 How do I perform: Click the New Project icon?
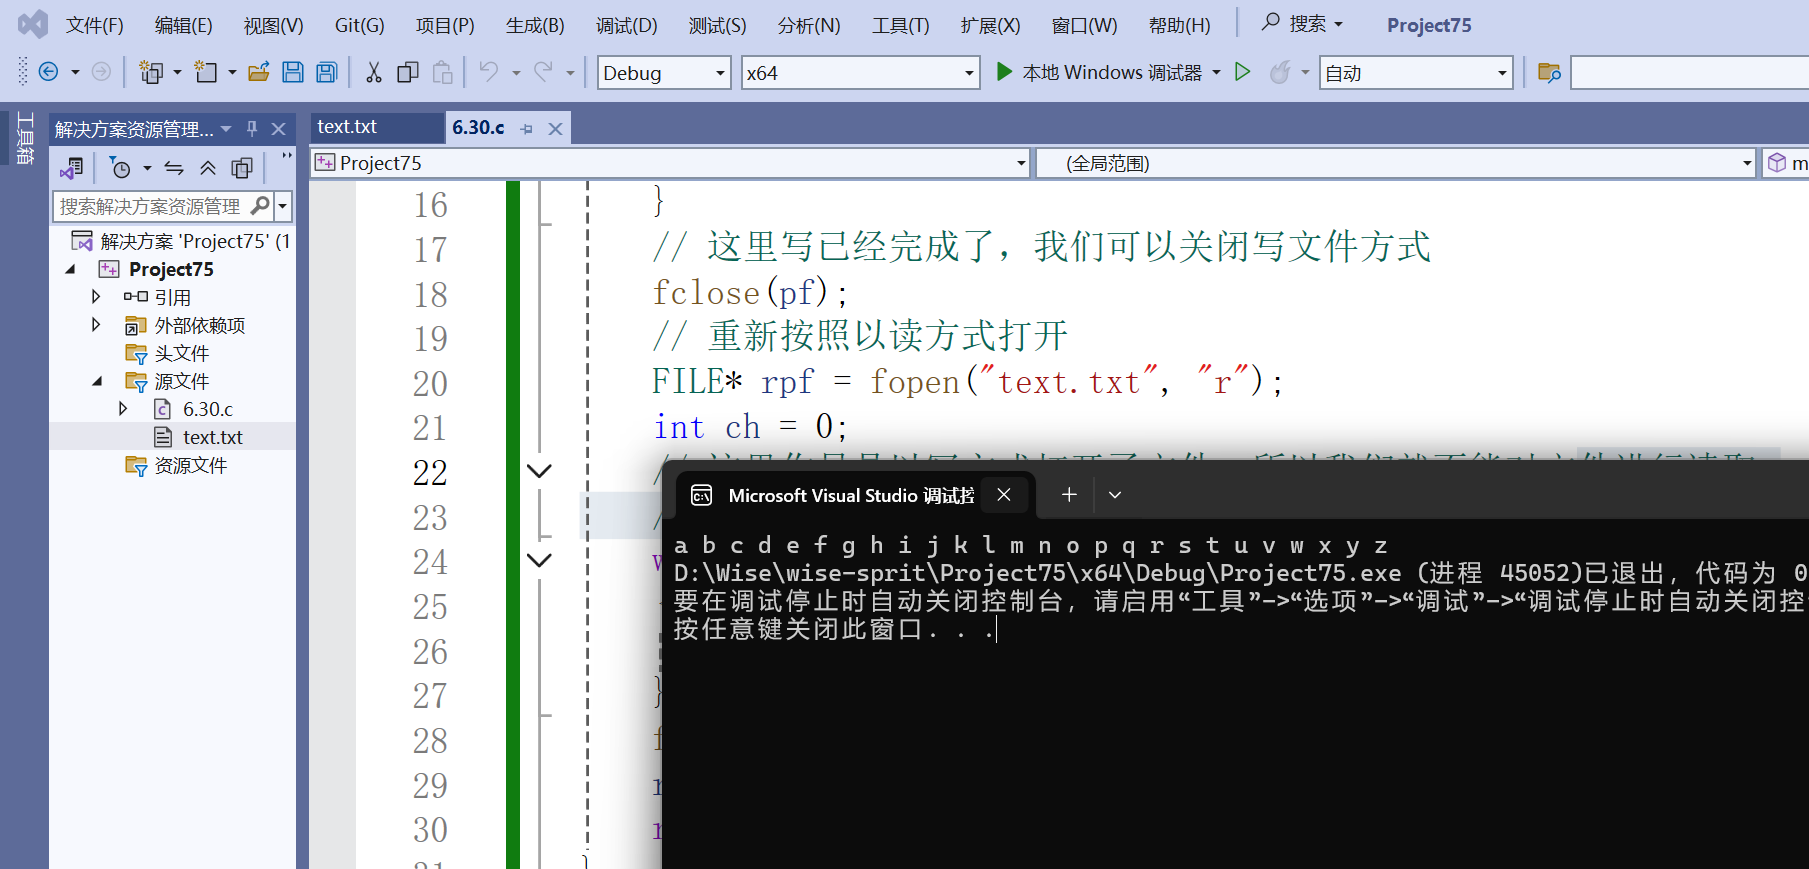[x=151, y=72]
